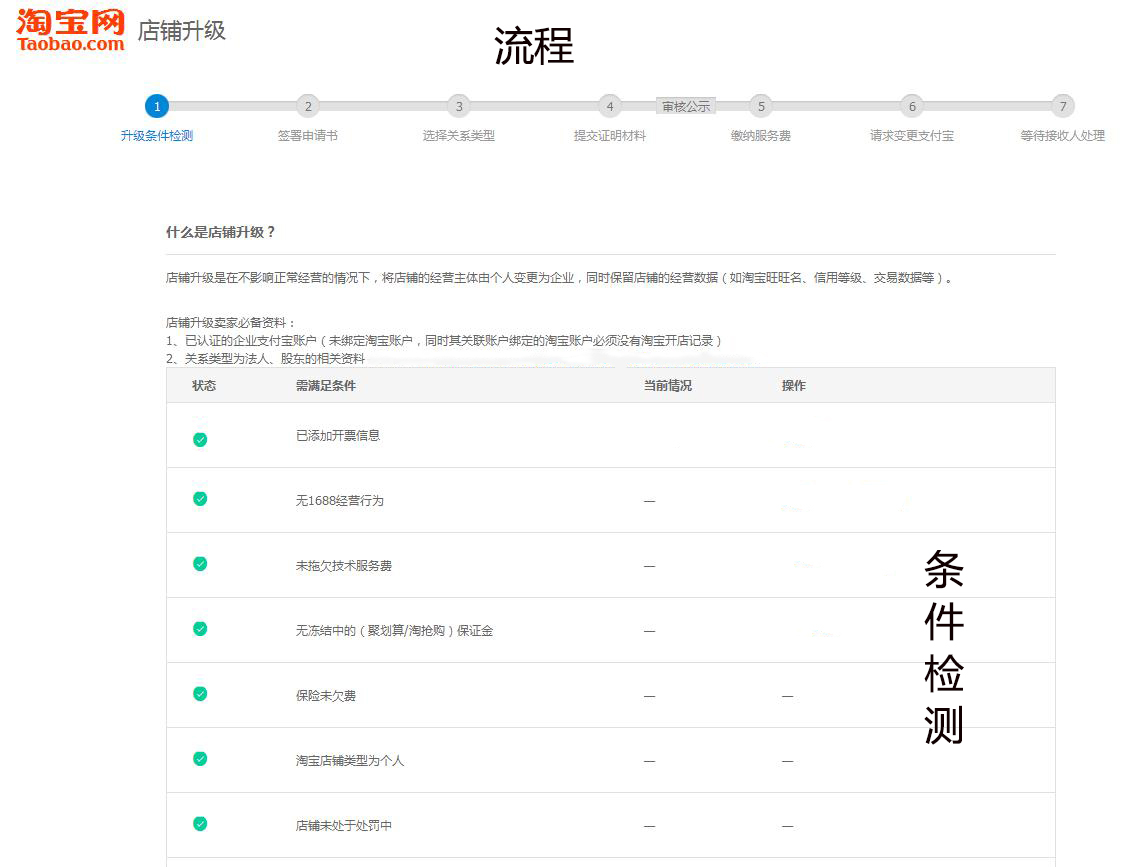Click the 审核公示 label on progress bar
Image resolution: width=1136 pixels, height=867 pixels.
(686, 106)
